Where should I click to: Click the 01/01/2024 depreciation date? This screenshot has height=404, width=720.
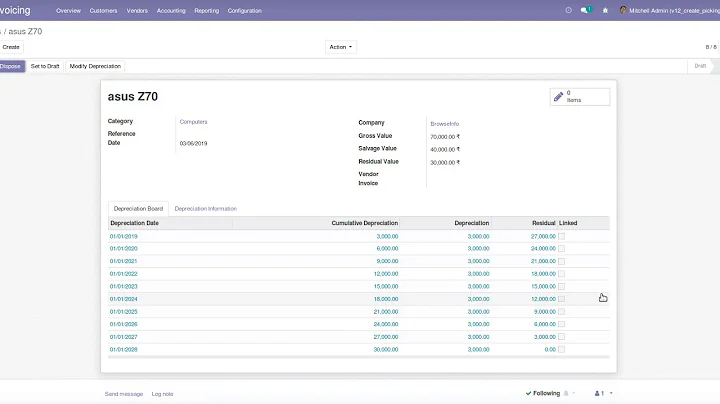[124, 299]
